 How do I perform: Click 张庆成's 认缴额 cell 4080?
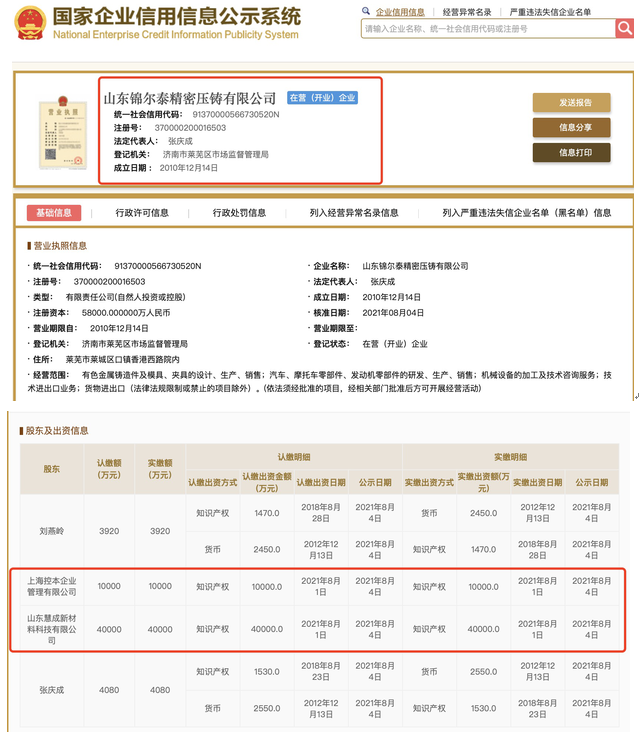(109, 690)
